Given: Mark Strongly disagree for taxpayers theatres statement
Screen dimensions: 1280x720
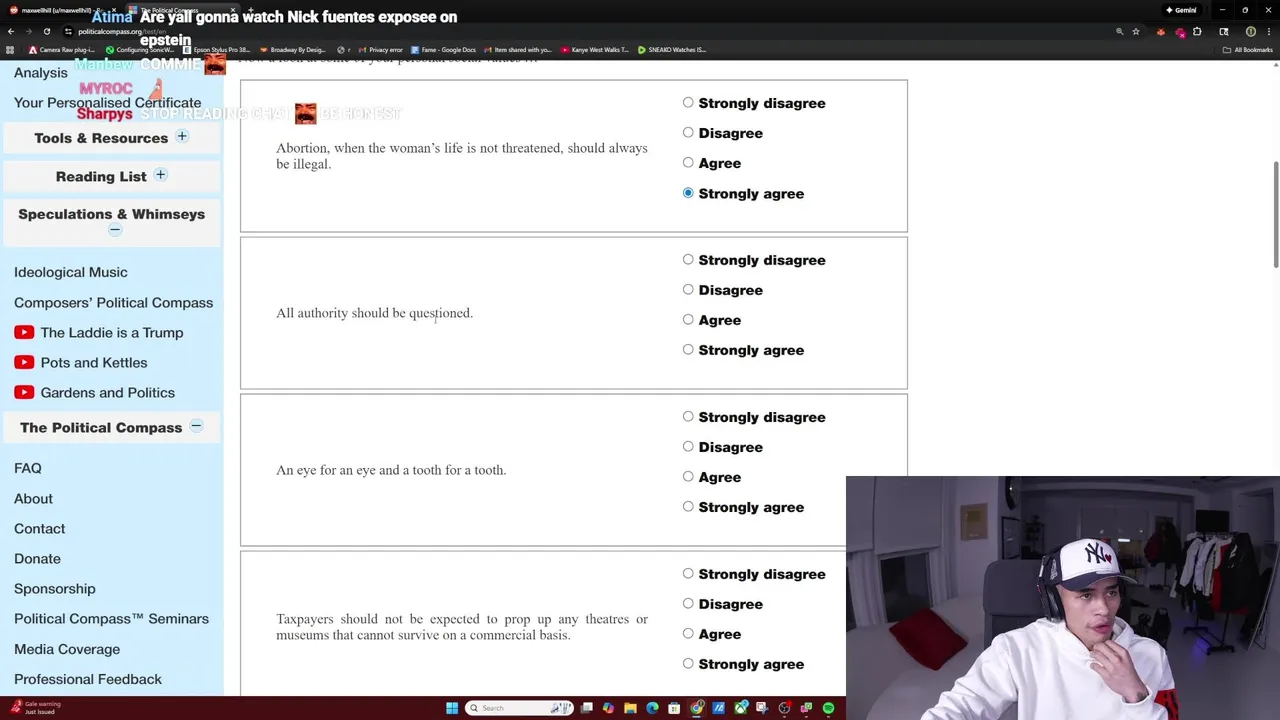Looking at the screenshot, I should [x=688, y=573].
